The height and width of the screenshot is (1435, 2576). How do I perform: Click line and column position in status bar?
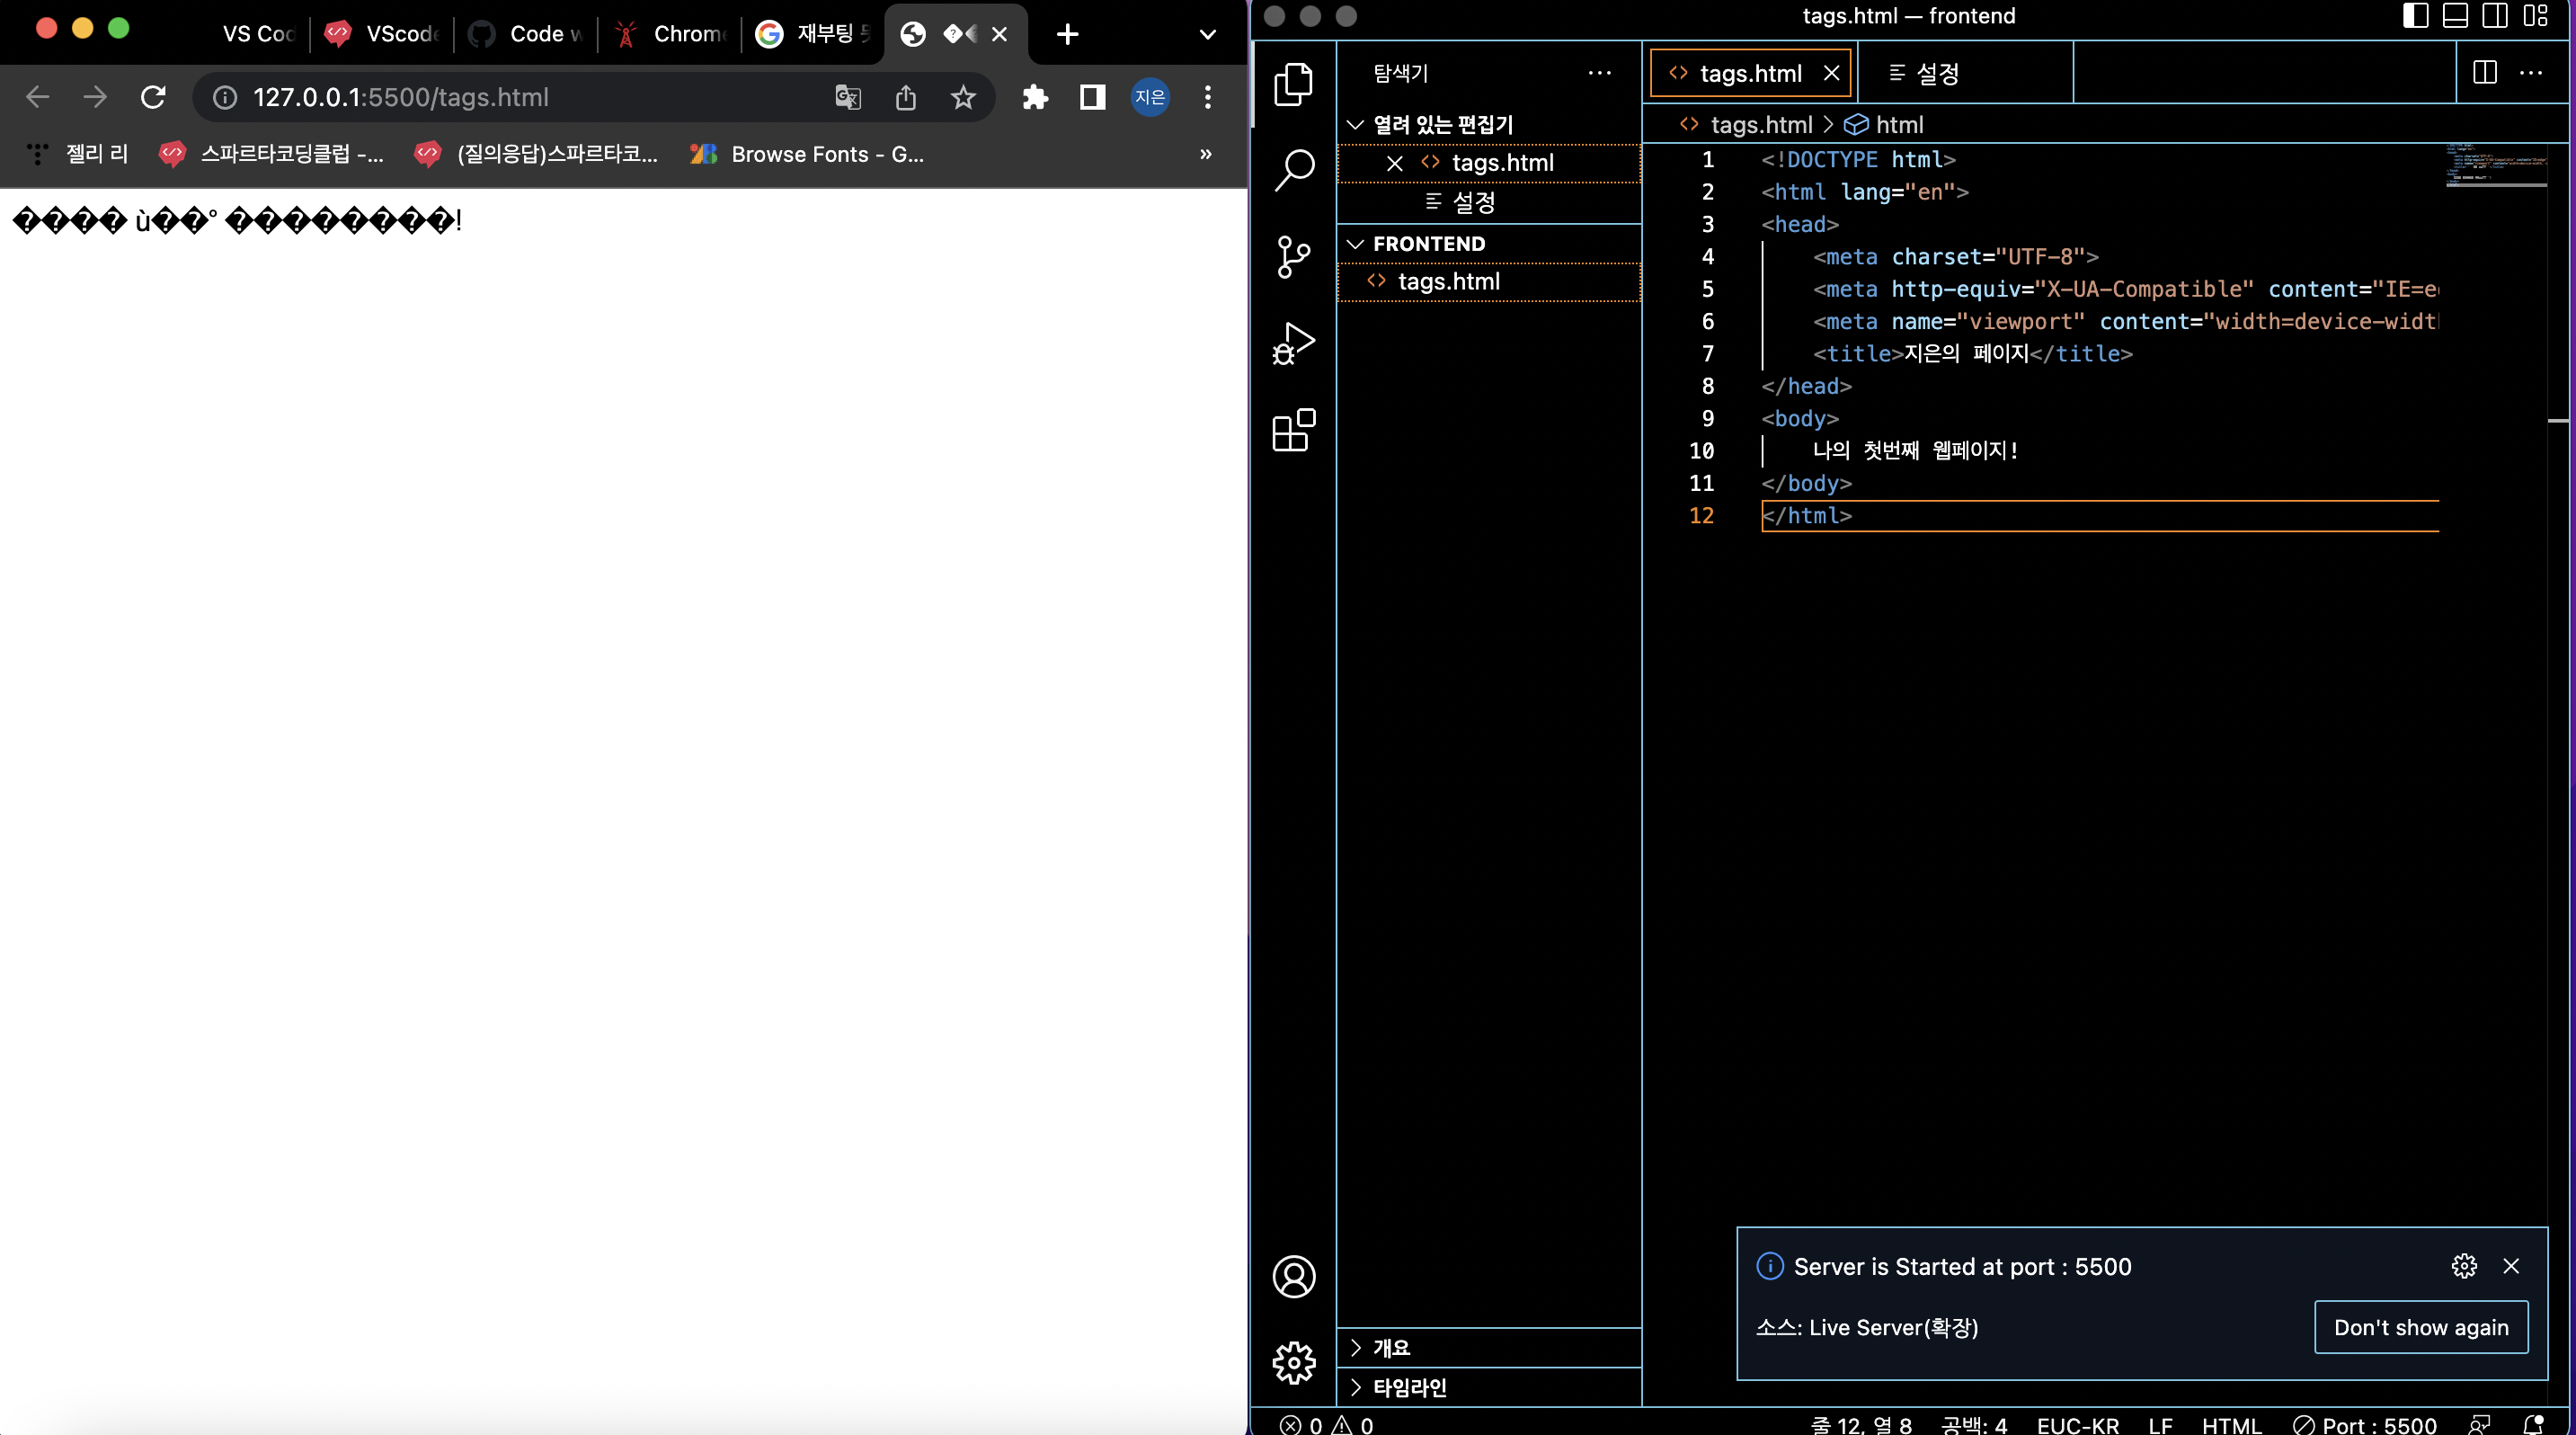click(1861, 1424)
